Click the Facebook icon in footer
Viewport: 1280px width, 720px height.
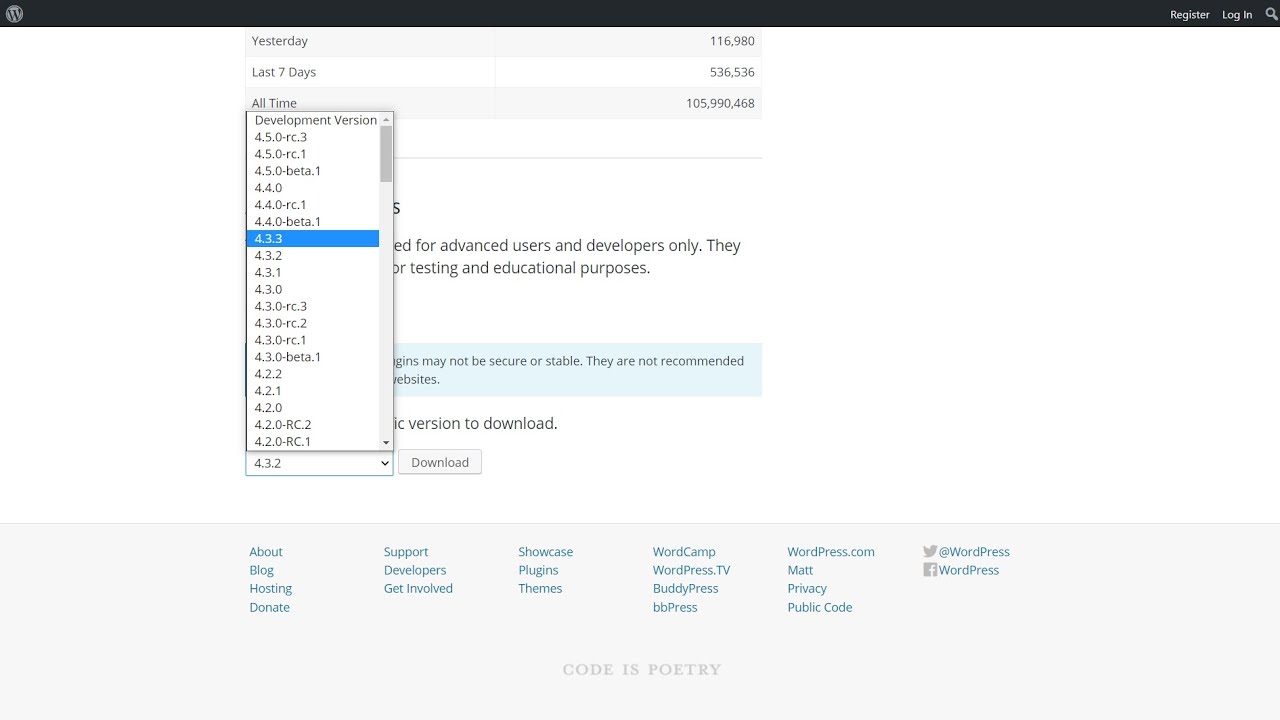coord(930,570)
